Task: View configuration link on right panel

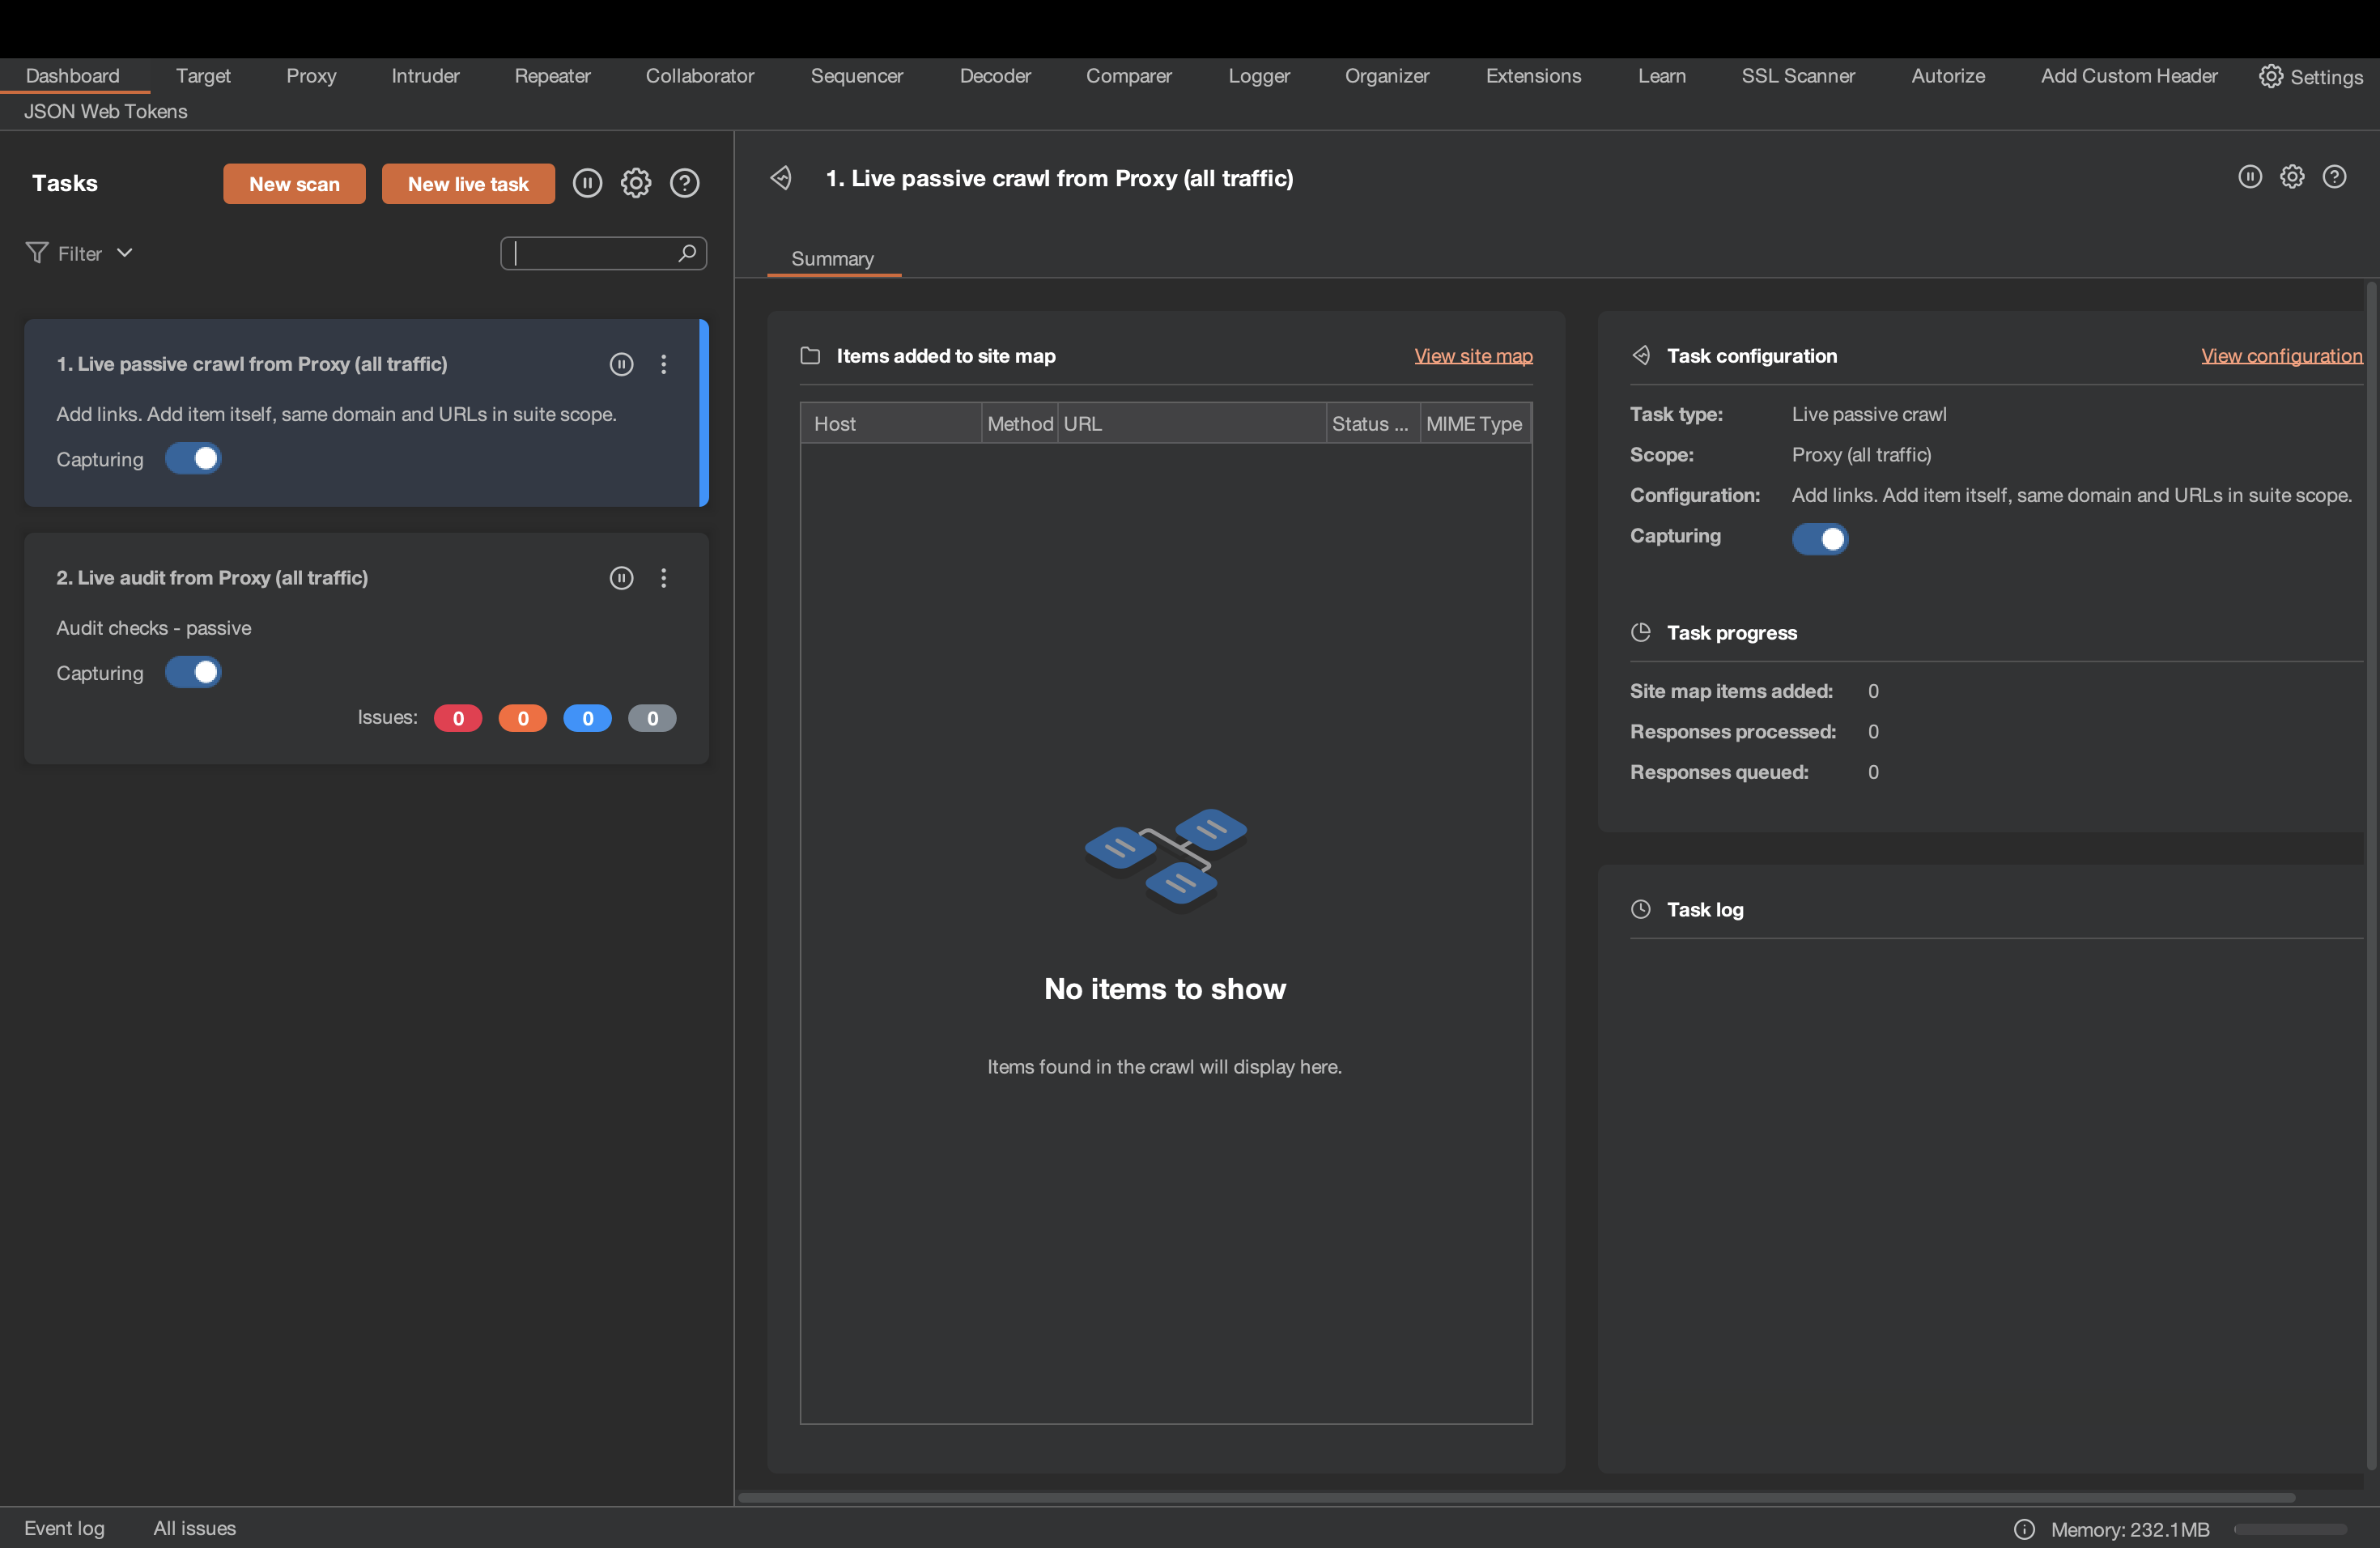Action: [2281, 354]
